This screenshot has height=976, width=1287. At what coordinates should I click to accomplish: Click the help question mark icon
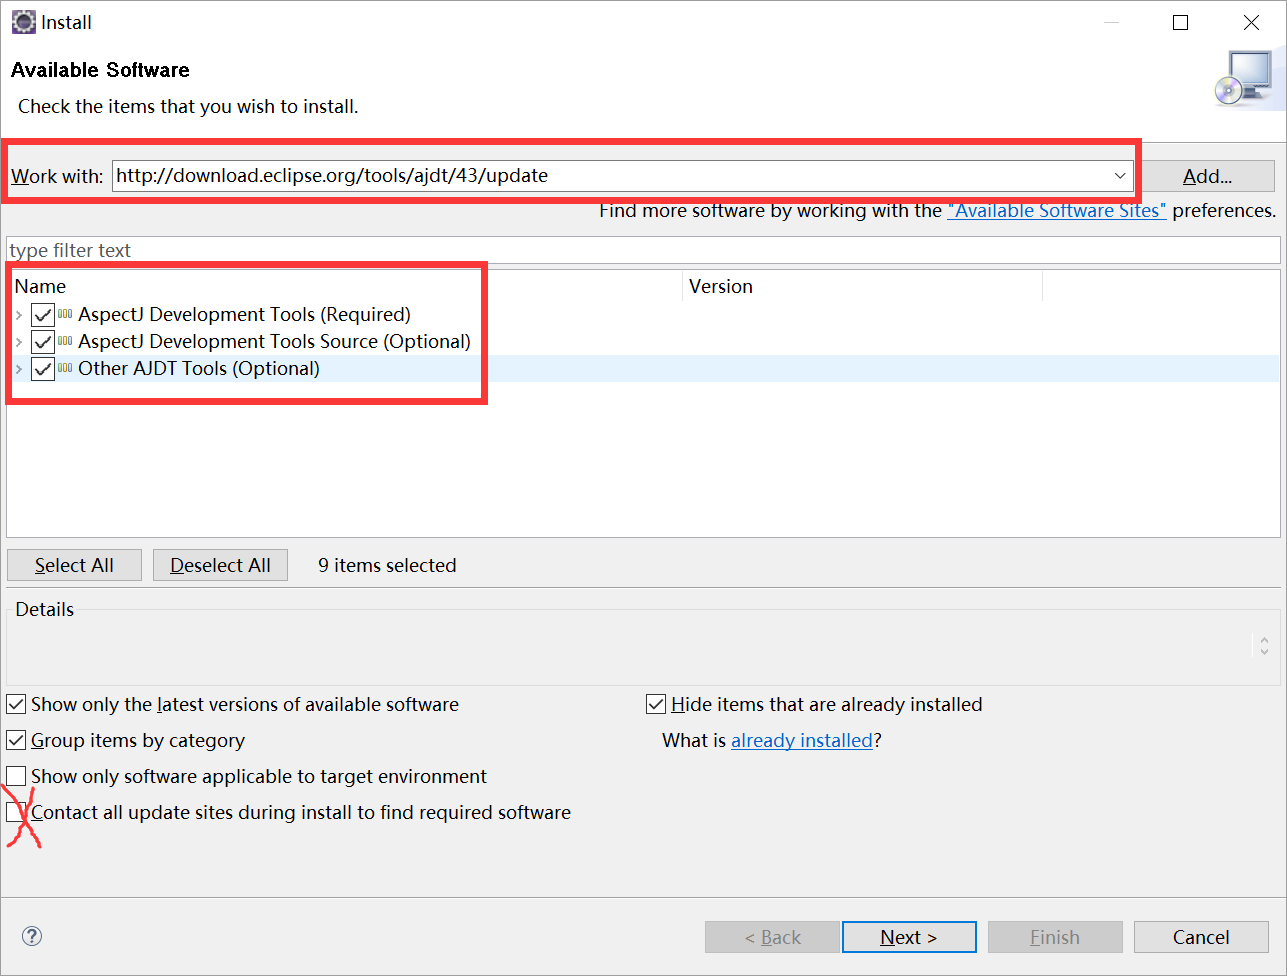click(x=32, y=936)
